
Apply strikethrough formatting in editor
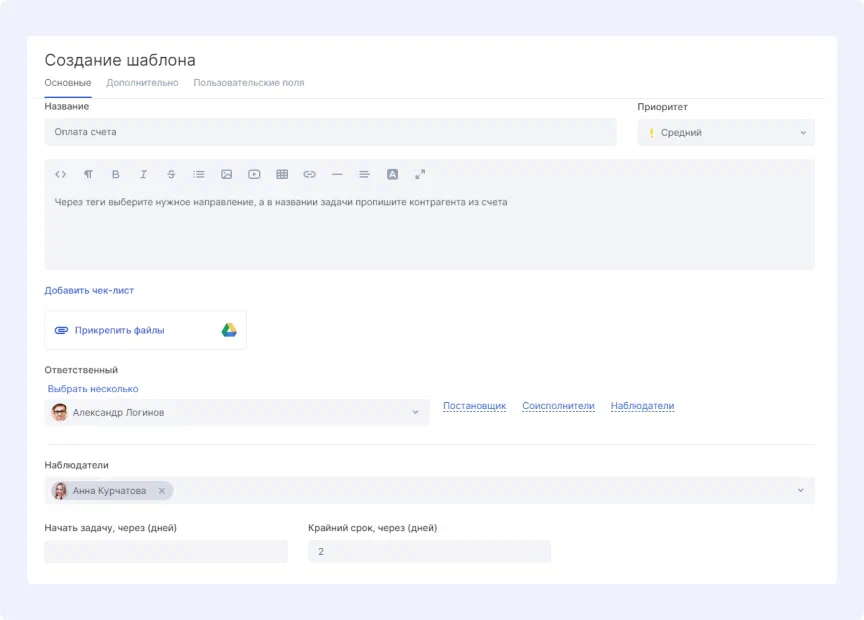click(171, 174)
